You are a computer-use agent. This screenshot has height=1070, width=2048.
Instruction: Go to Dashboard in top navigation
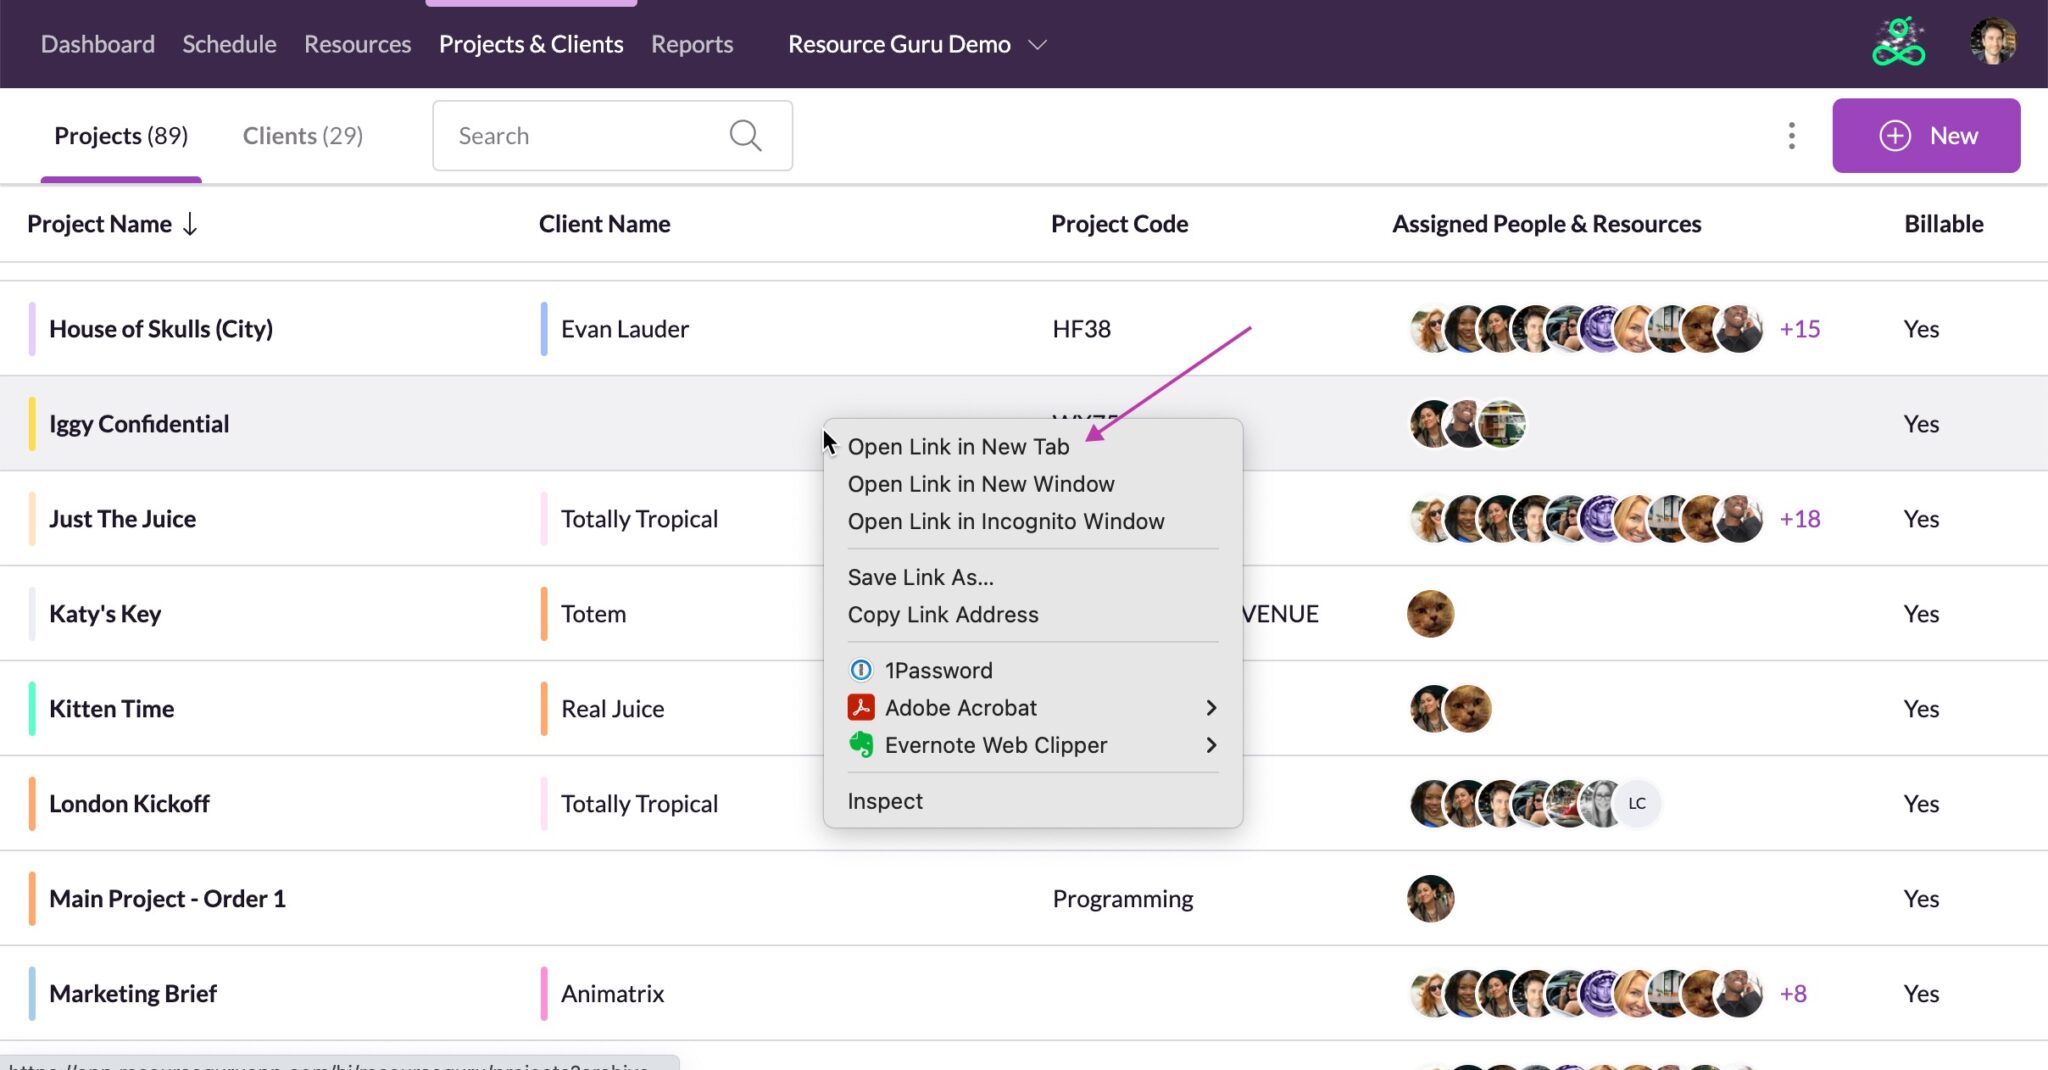click(x=97, y=44)
